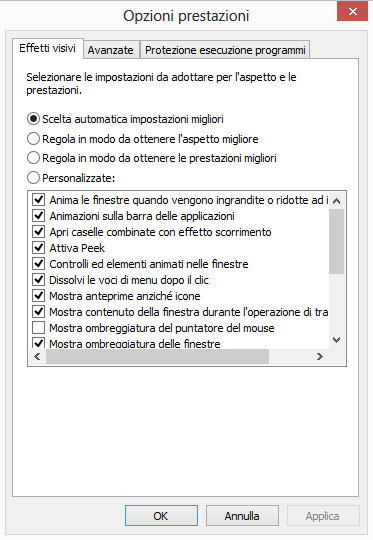Click the Annulla button

(242, 516)
